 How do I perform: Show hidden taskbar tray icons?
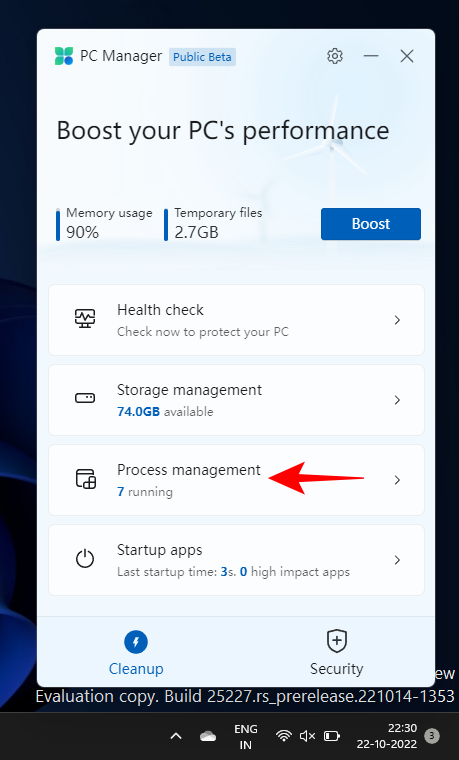[x=176, y=736]
